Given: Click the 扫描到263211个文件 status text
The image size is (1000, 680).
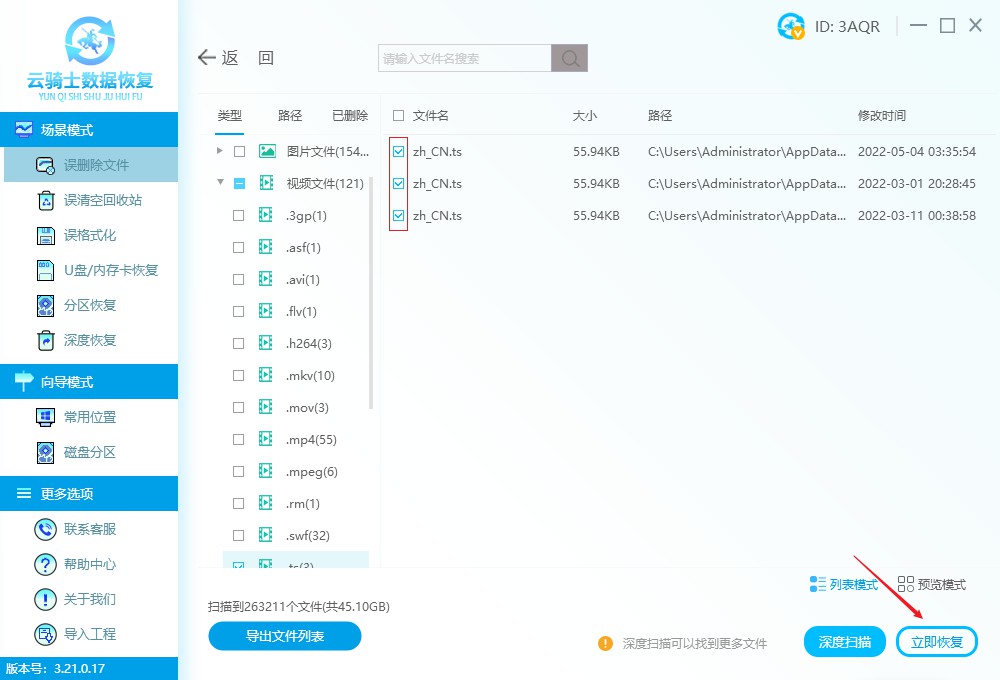Looking at the screenshot, I should (x=298, y=606).
